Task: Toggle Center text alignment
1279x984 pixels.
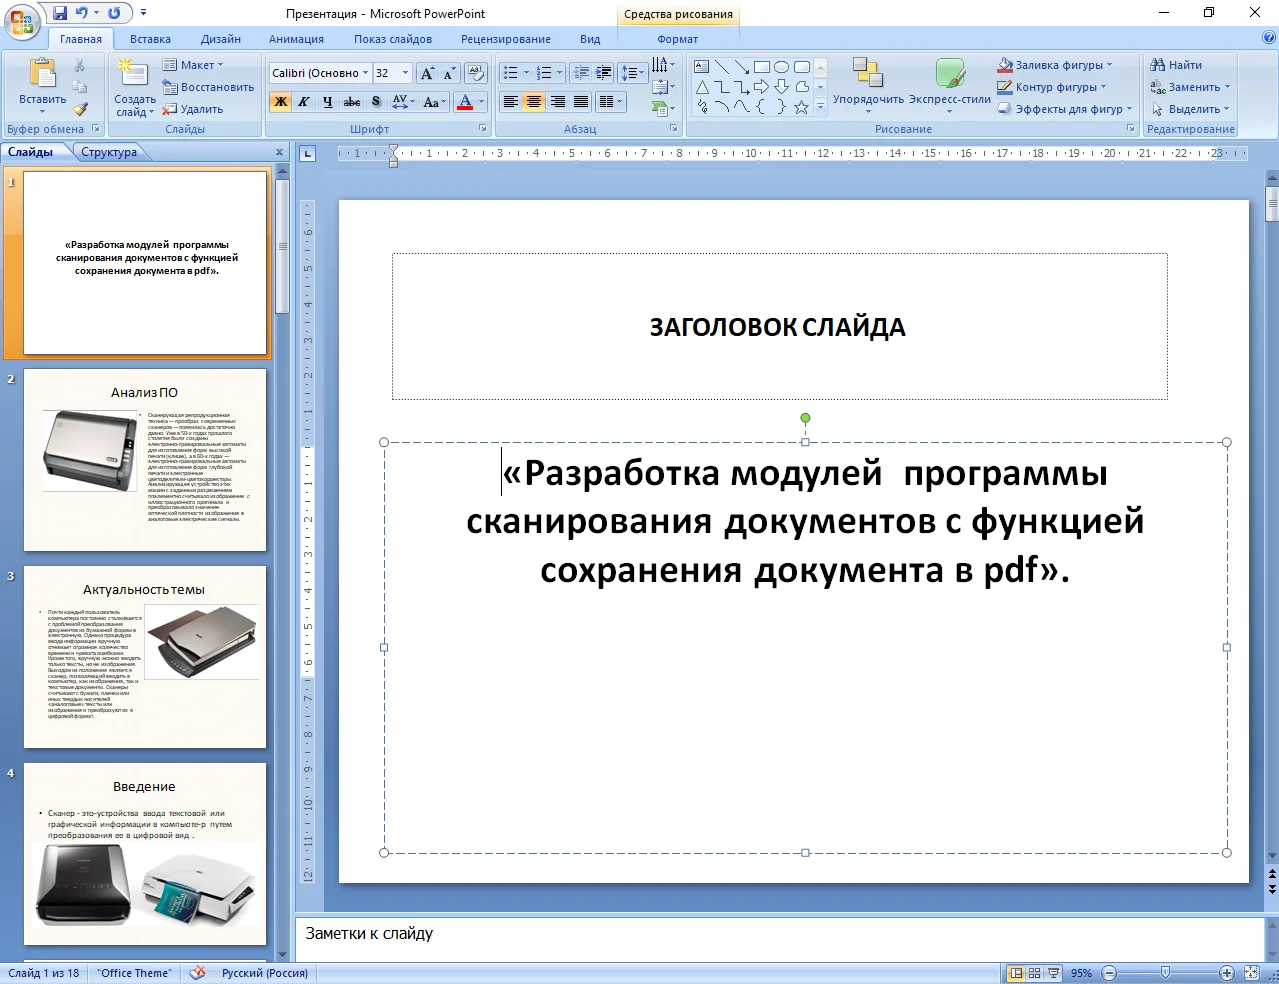Action: click(x=534, y=102)
